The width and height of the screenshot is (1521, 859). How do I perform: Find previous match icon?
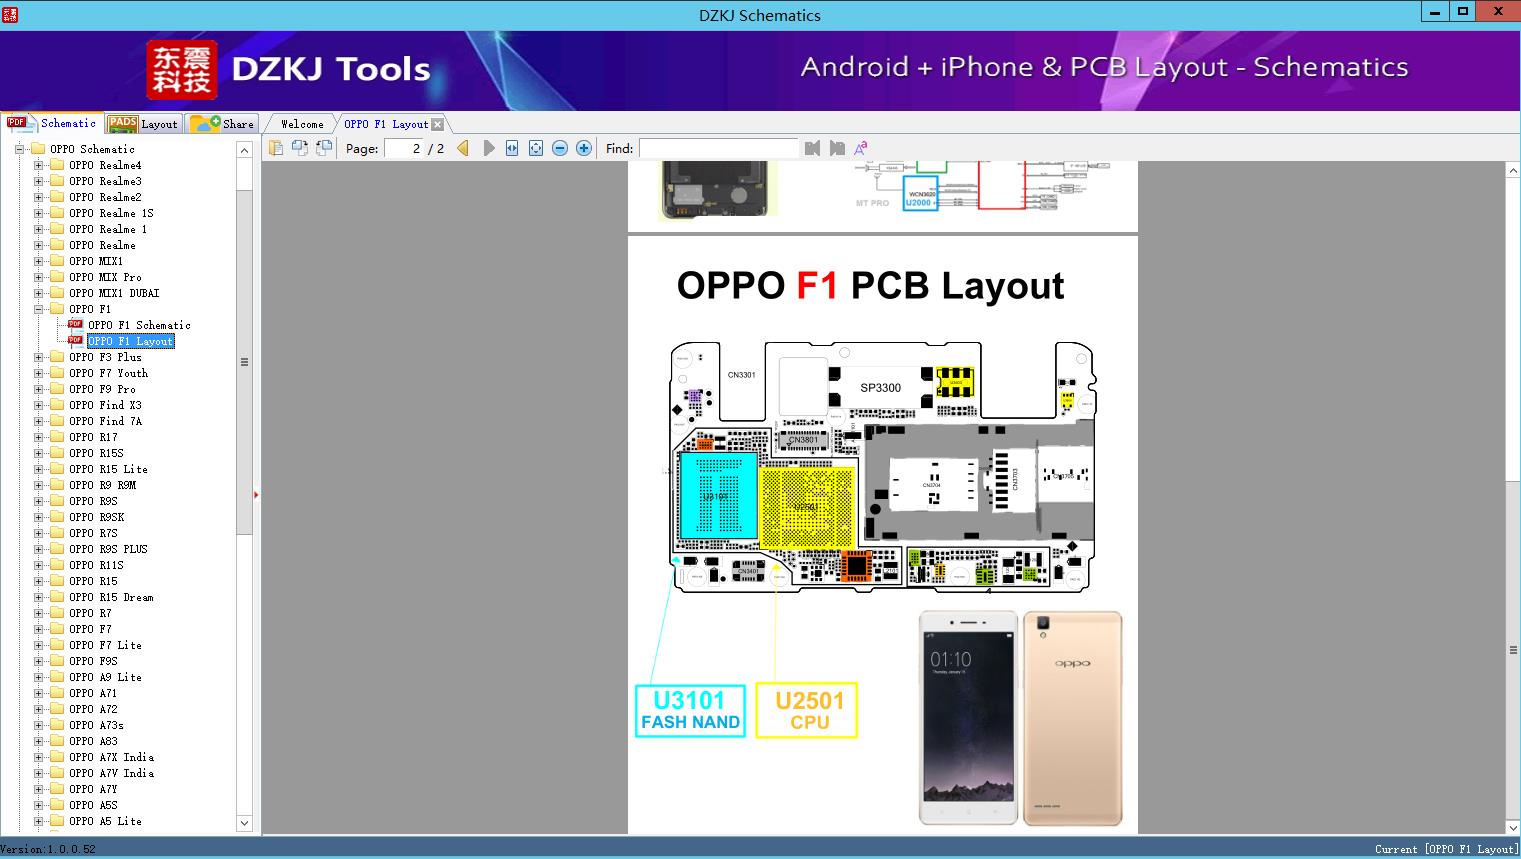(x=812, y=148)
